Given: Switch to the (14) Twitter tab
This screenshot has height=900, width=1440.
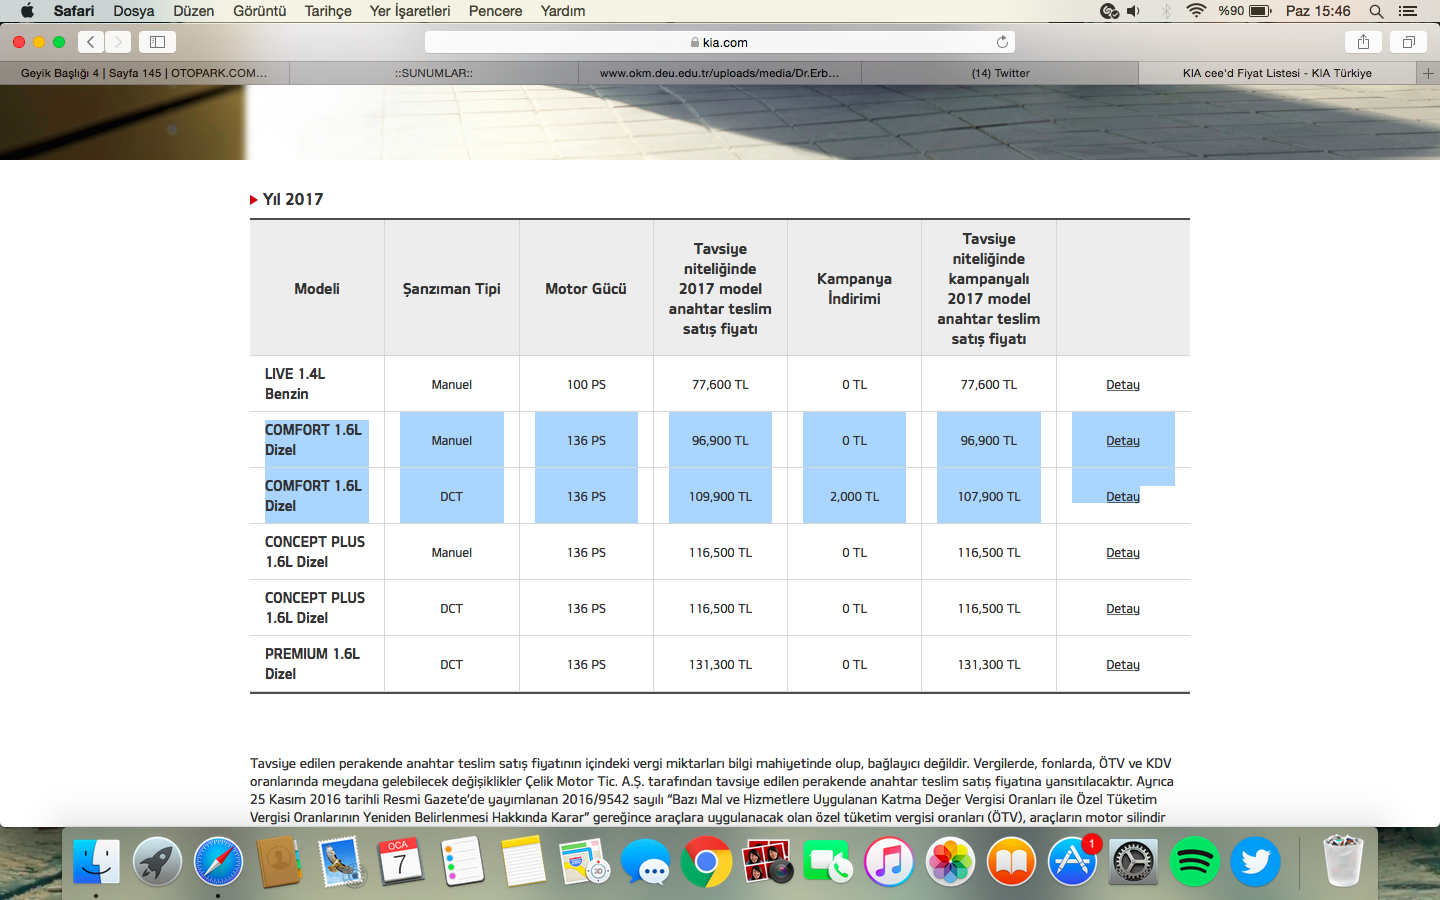Looking at the screenshot, I should coord(1000,73).
